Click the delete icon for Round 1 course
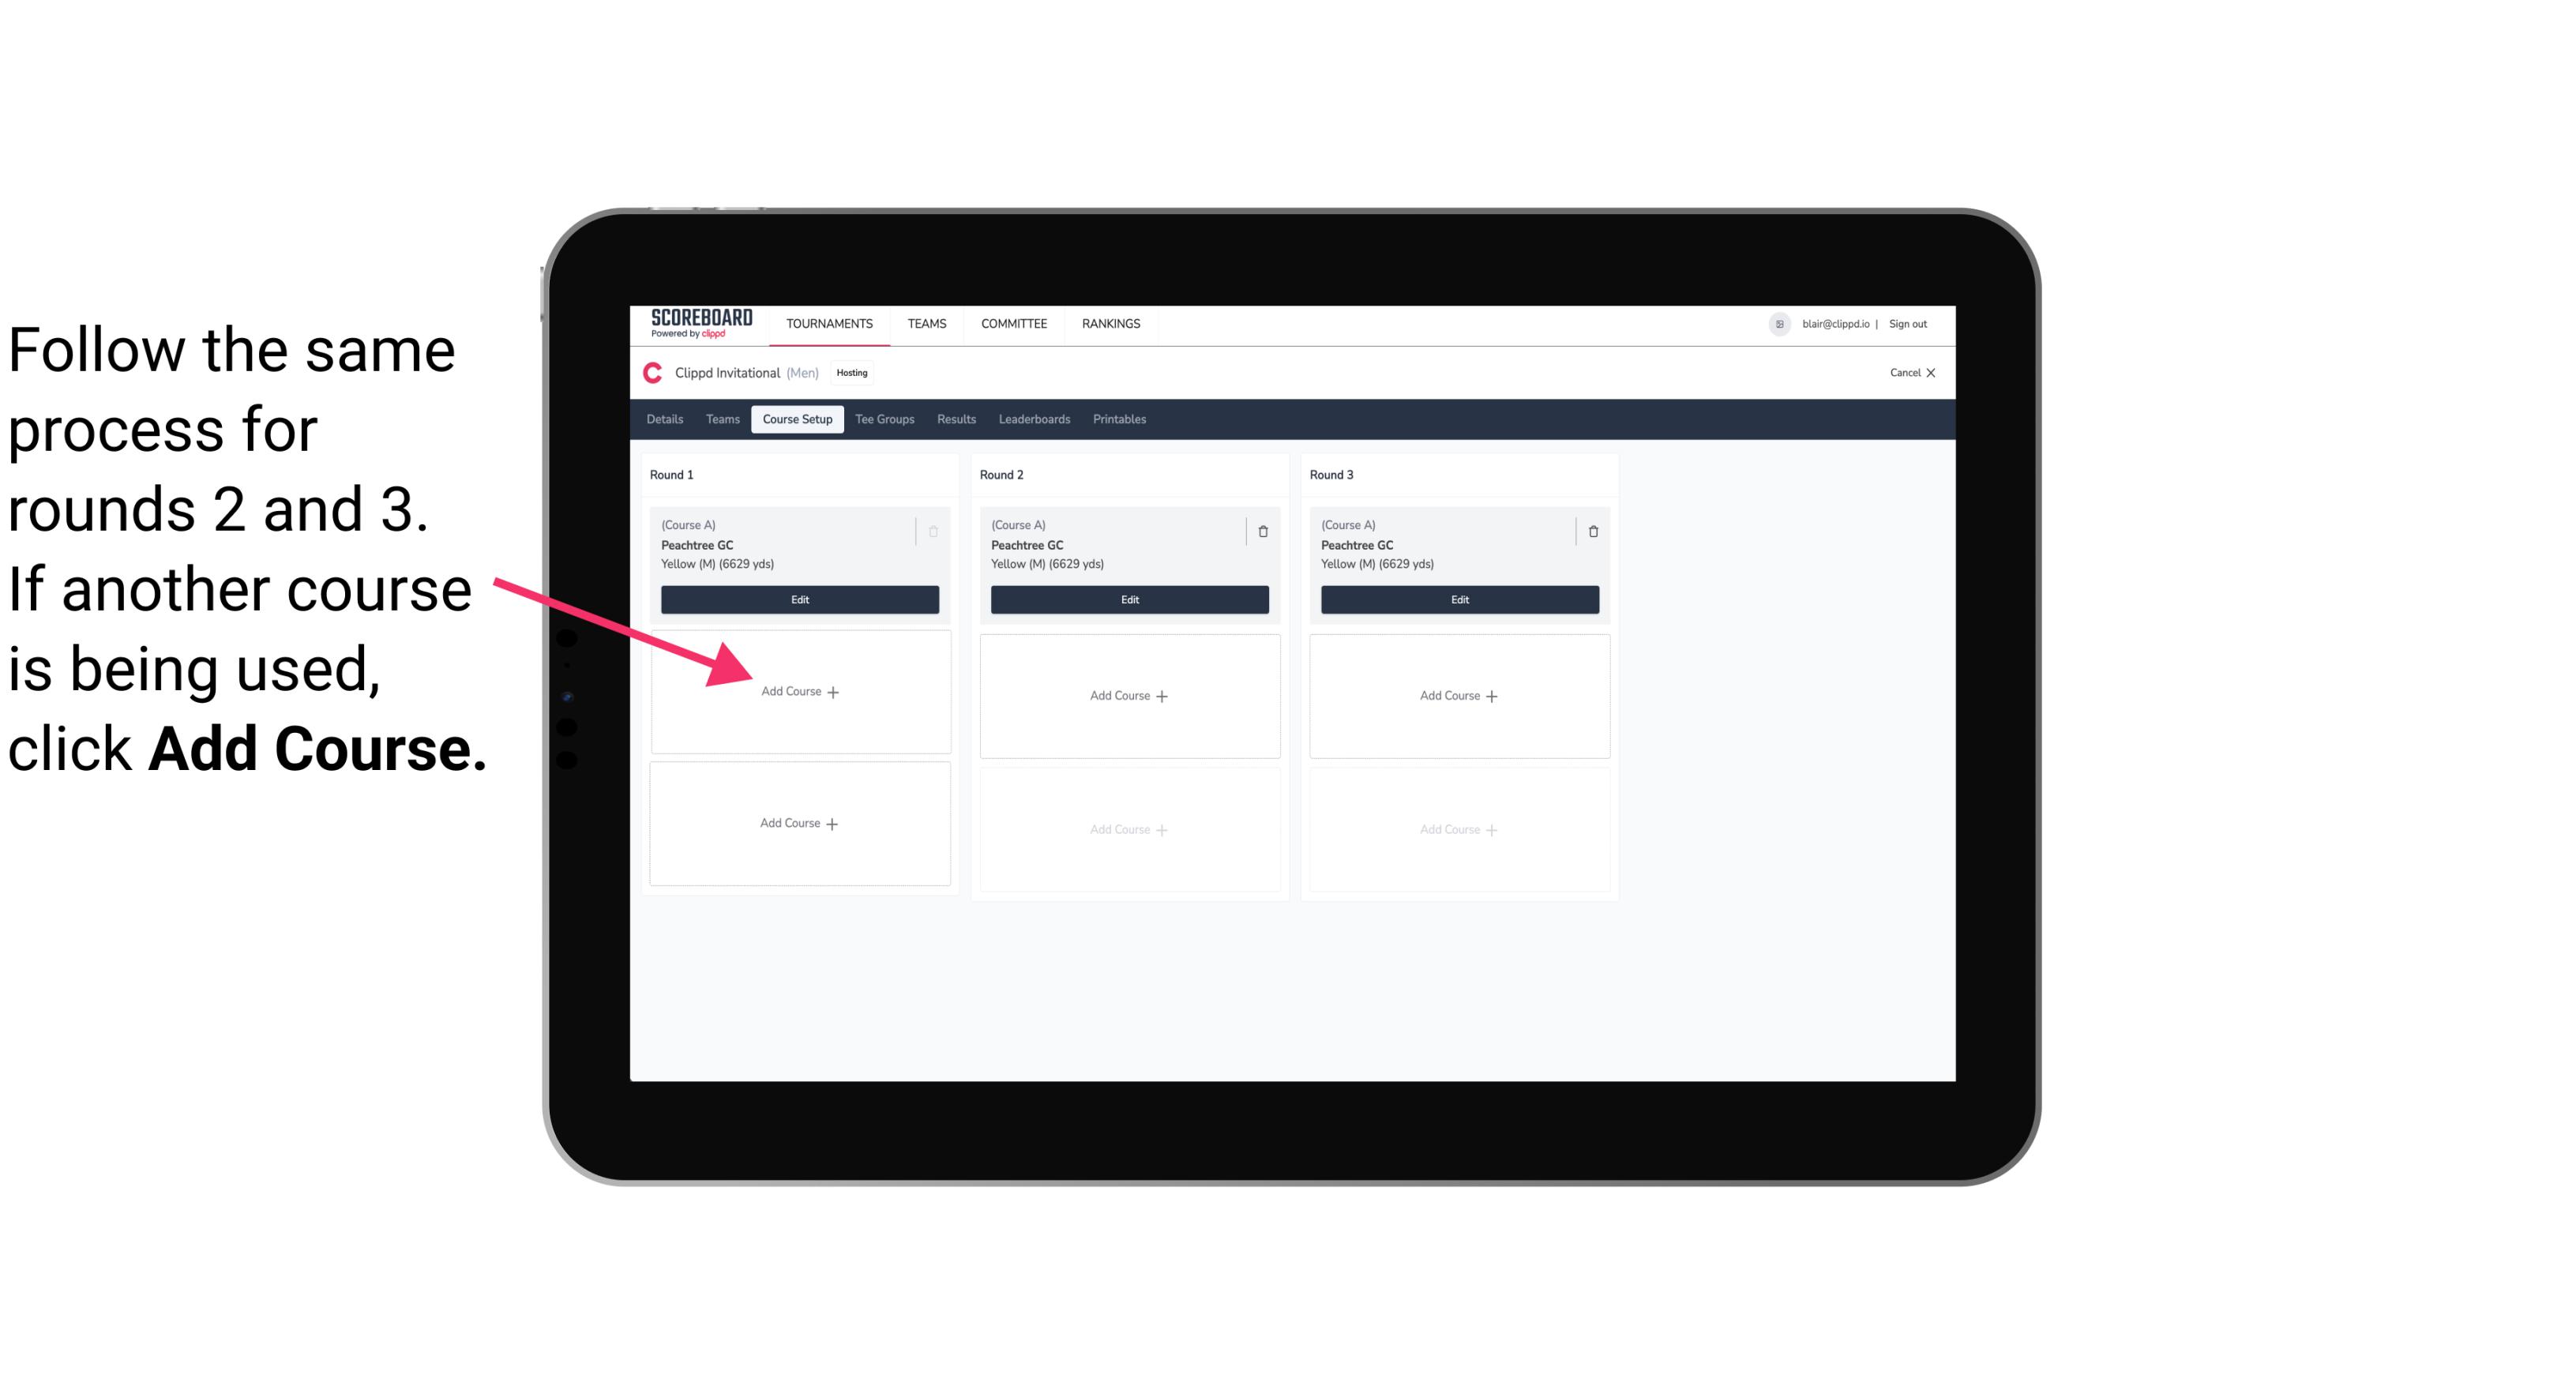The height and width of the screenshot is (1386, 2576). tap(933, 531)
